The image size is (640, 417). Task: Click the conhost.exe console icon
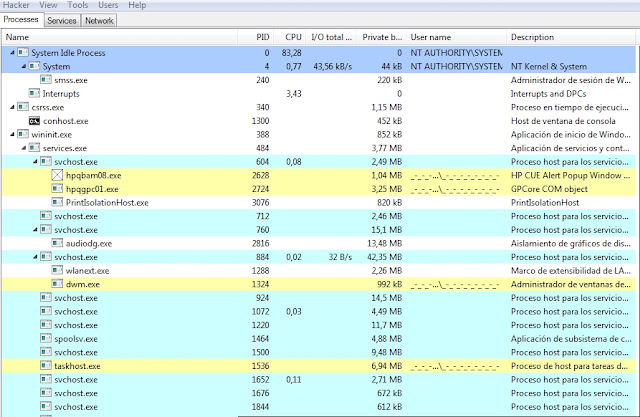click(x=34, y=121)
